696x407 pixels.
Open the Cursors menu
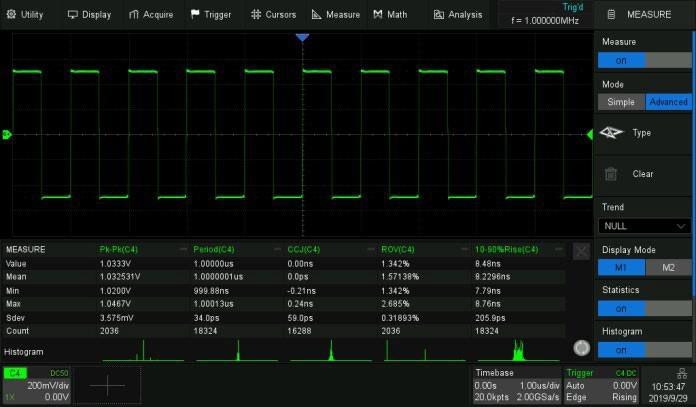(x=273, y=15)
